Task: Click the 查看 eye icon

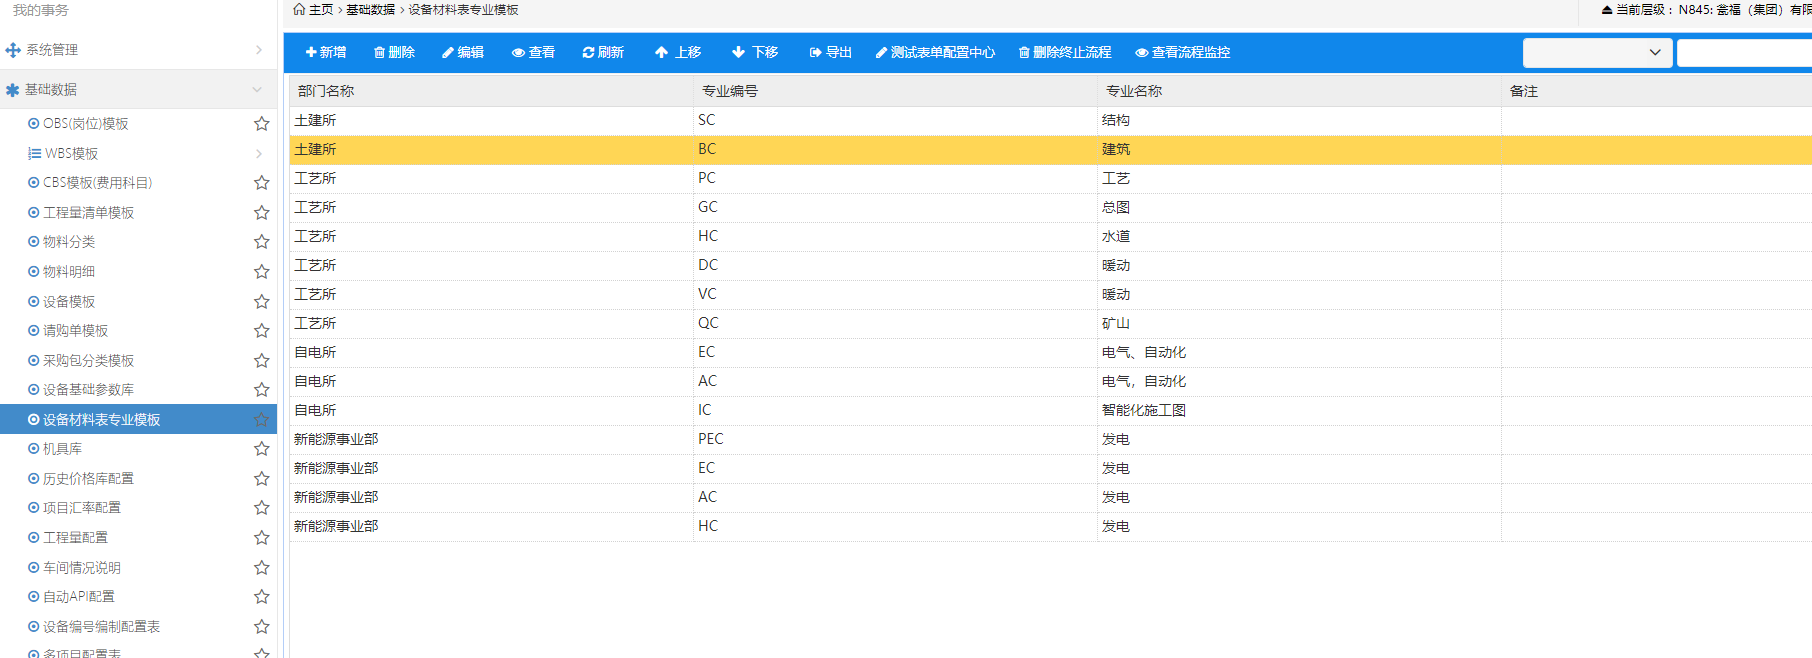Action: pyautogui.click(x=518, y=53)
